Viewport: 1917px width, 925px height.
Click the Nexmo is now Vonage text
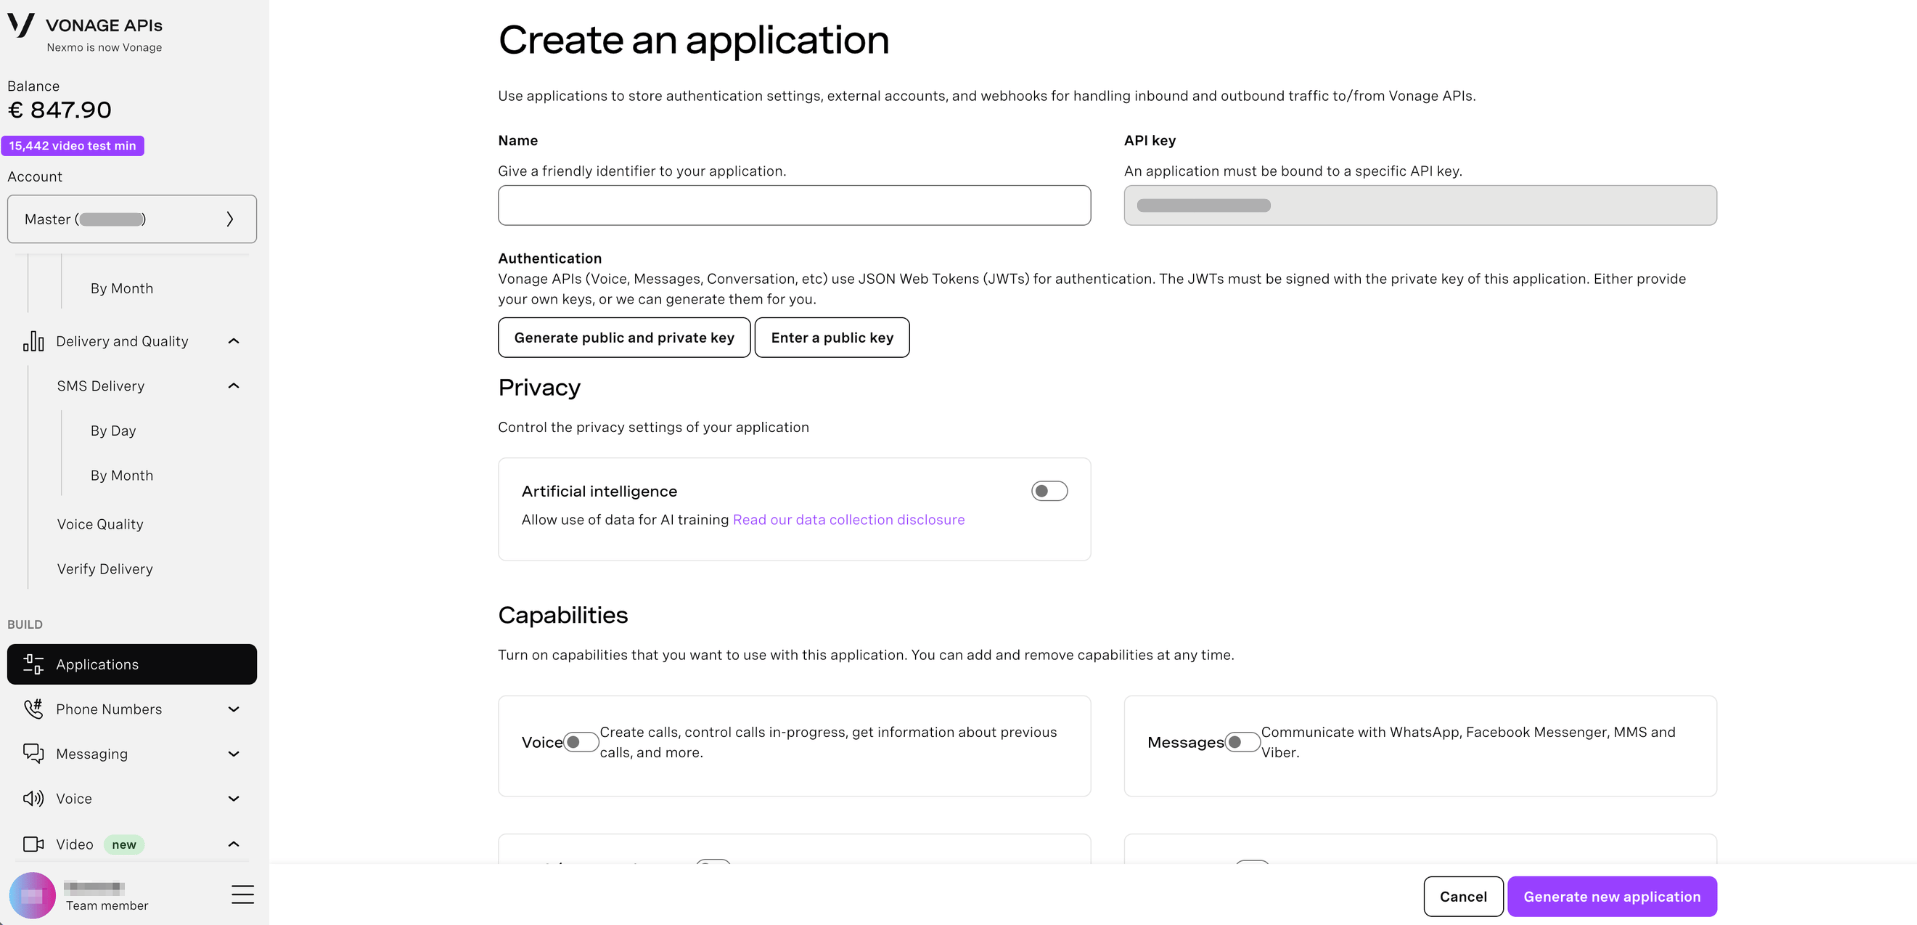pyautogui.click(x=104, y=48)
